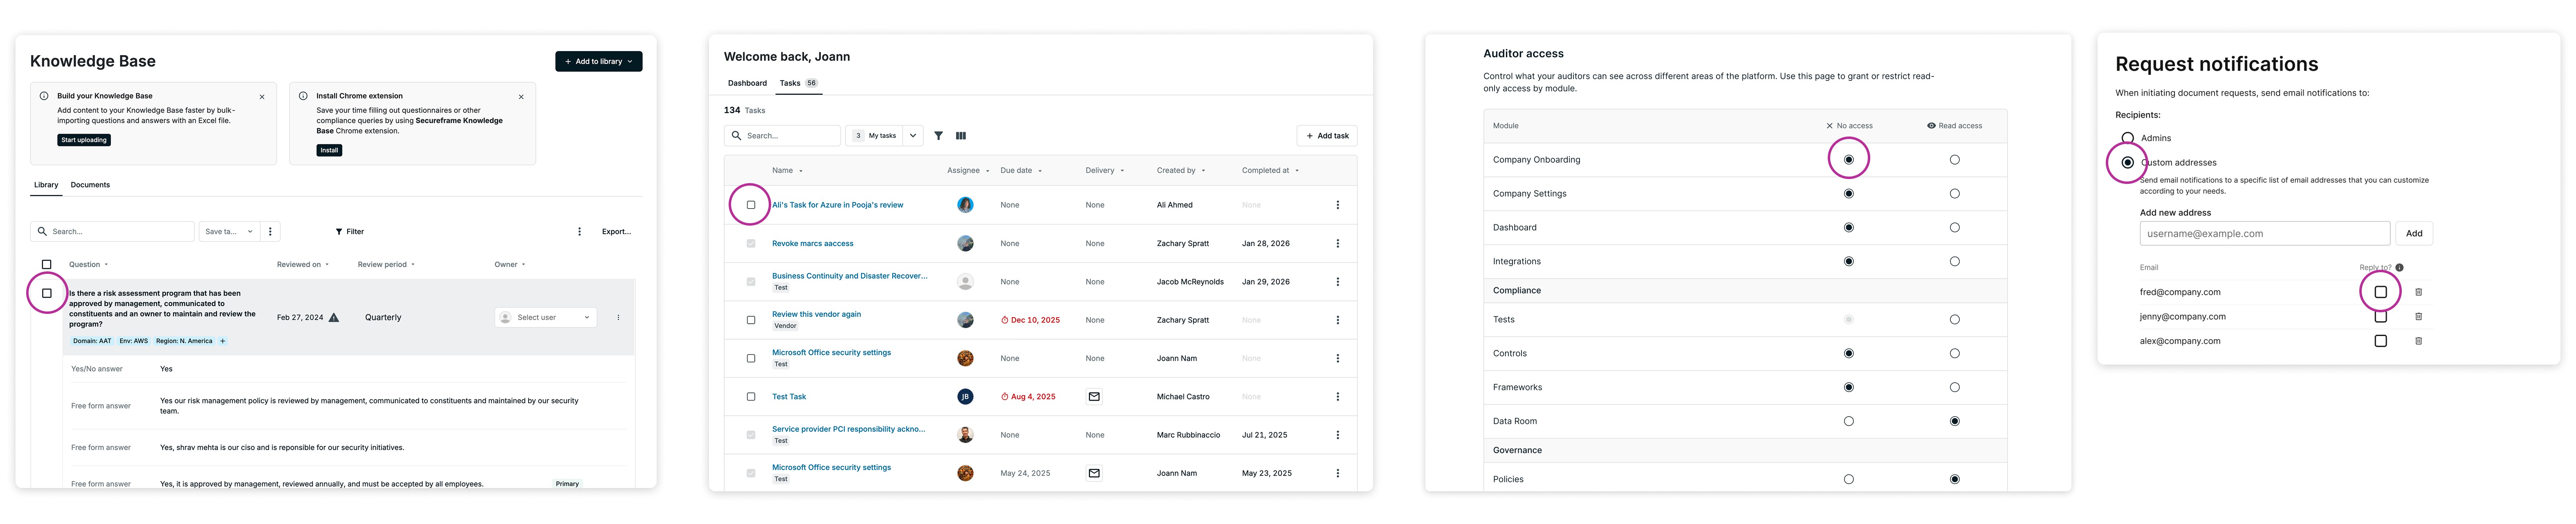The image size is (2576, 524).
Task: Open the Revoke marcs aaccess task link
Action: coord(812,243)
